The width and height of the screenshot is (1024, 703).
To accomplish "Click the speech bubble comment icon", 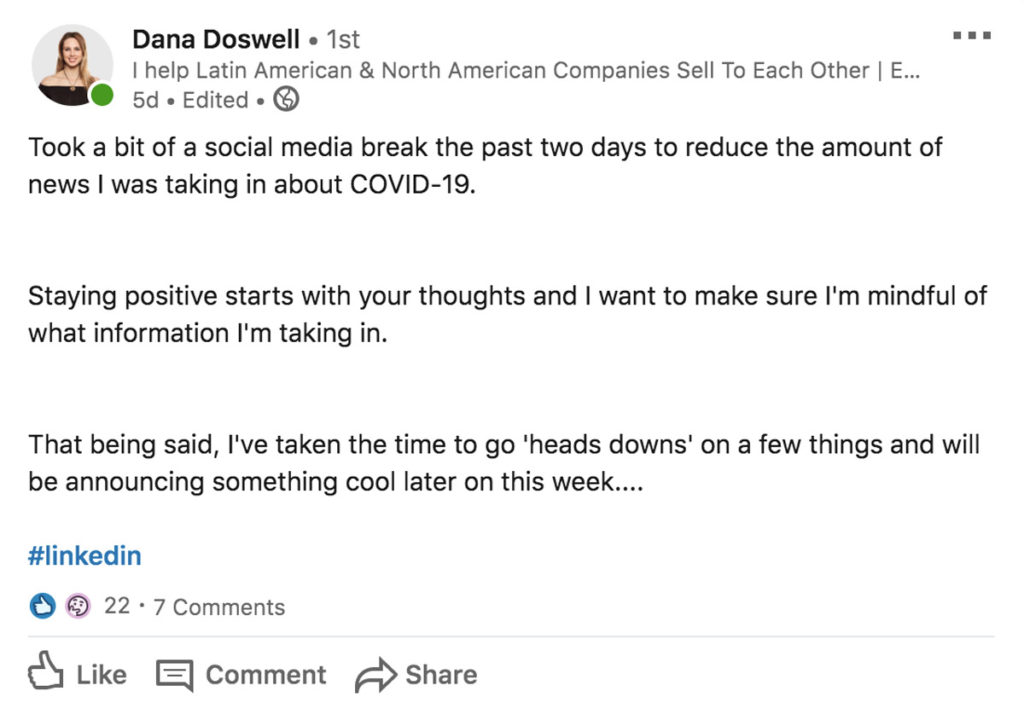I will click(174, 675).
